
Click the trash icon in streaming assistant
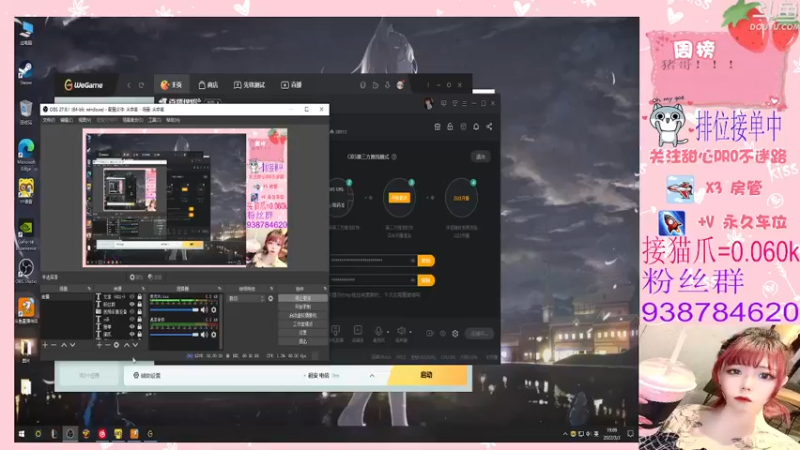point(437,127)
